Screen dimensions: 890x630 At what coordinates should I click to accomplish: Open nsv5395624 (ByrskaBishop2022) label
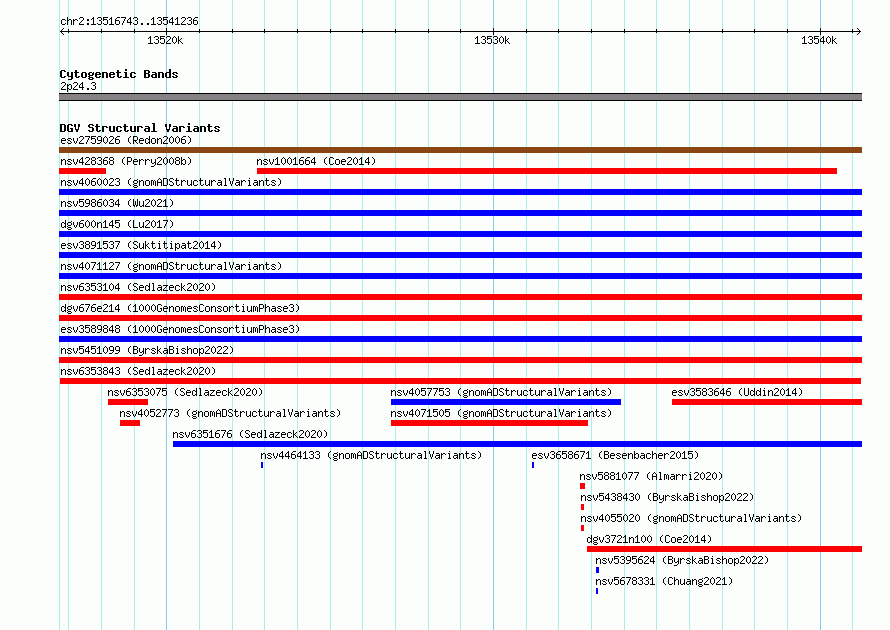coord(682,560)
